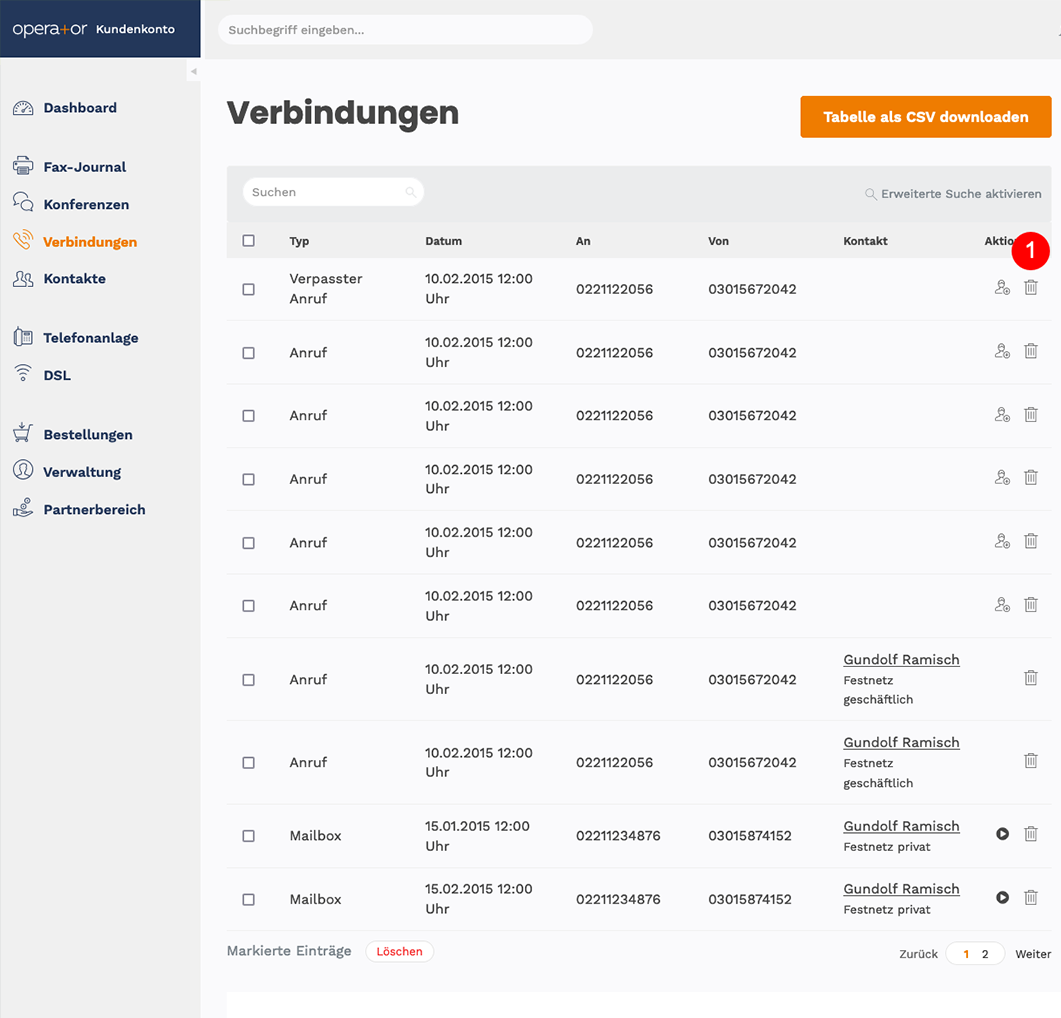Check the sixth table row checkbox
Image resolution: width=1061 pixels, height=1018 pixels.
(x=248, y=606)
